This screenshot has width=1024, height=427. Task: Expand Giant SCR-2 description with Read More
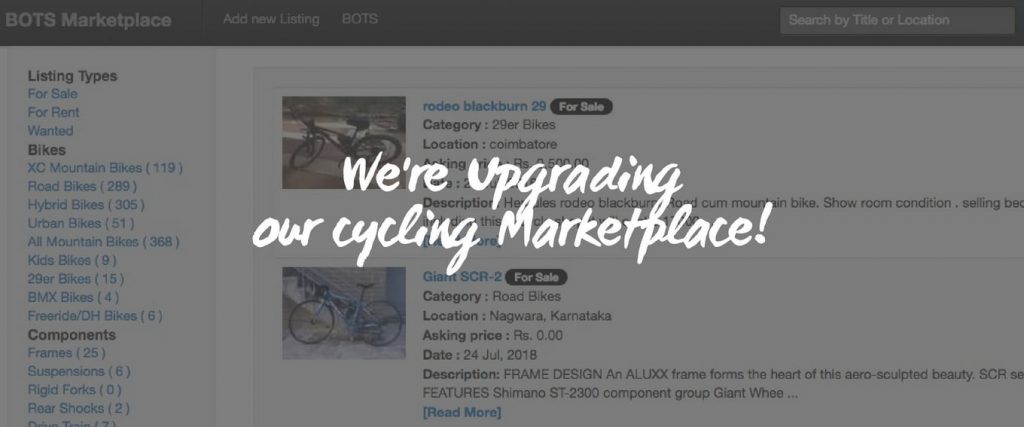(462, 413)
